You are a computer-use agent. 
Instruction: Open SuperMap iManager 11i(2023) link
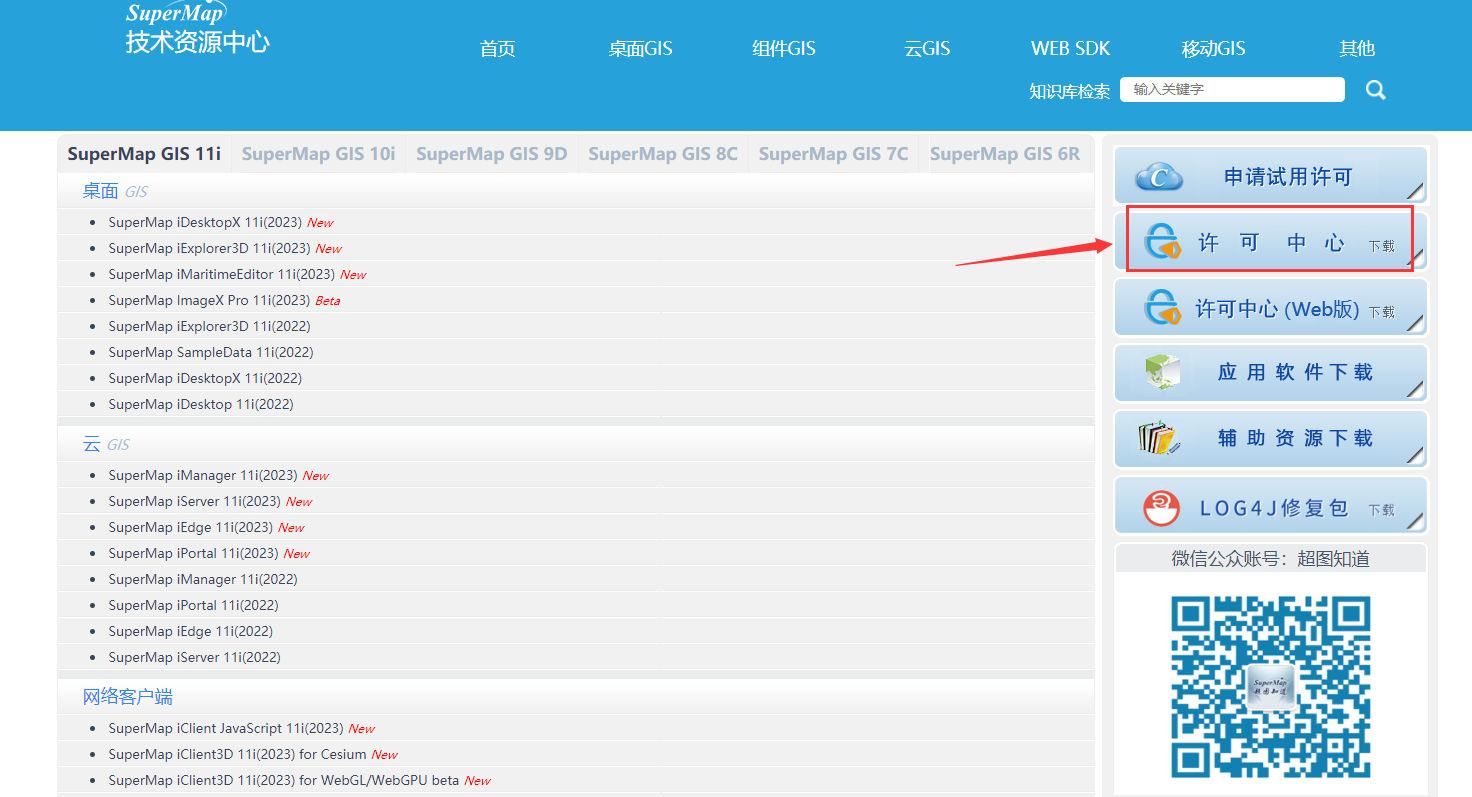click(203, 475)
